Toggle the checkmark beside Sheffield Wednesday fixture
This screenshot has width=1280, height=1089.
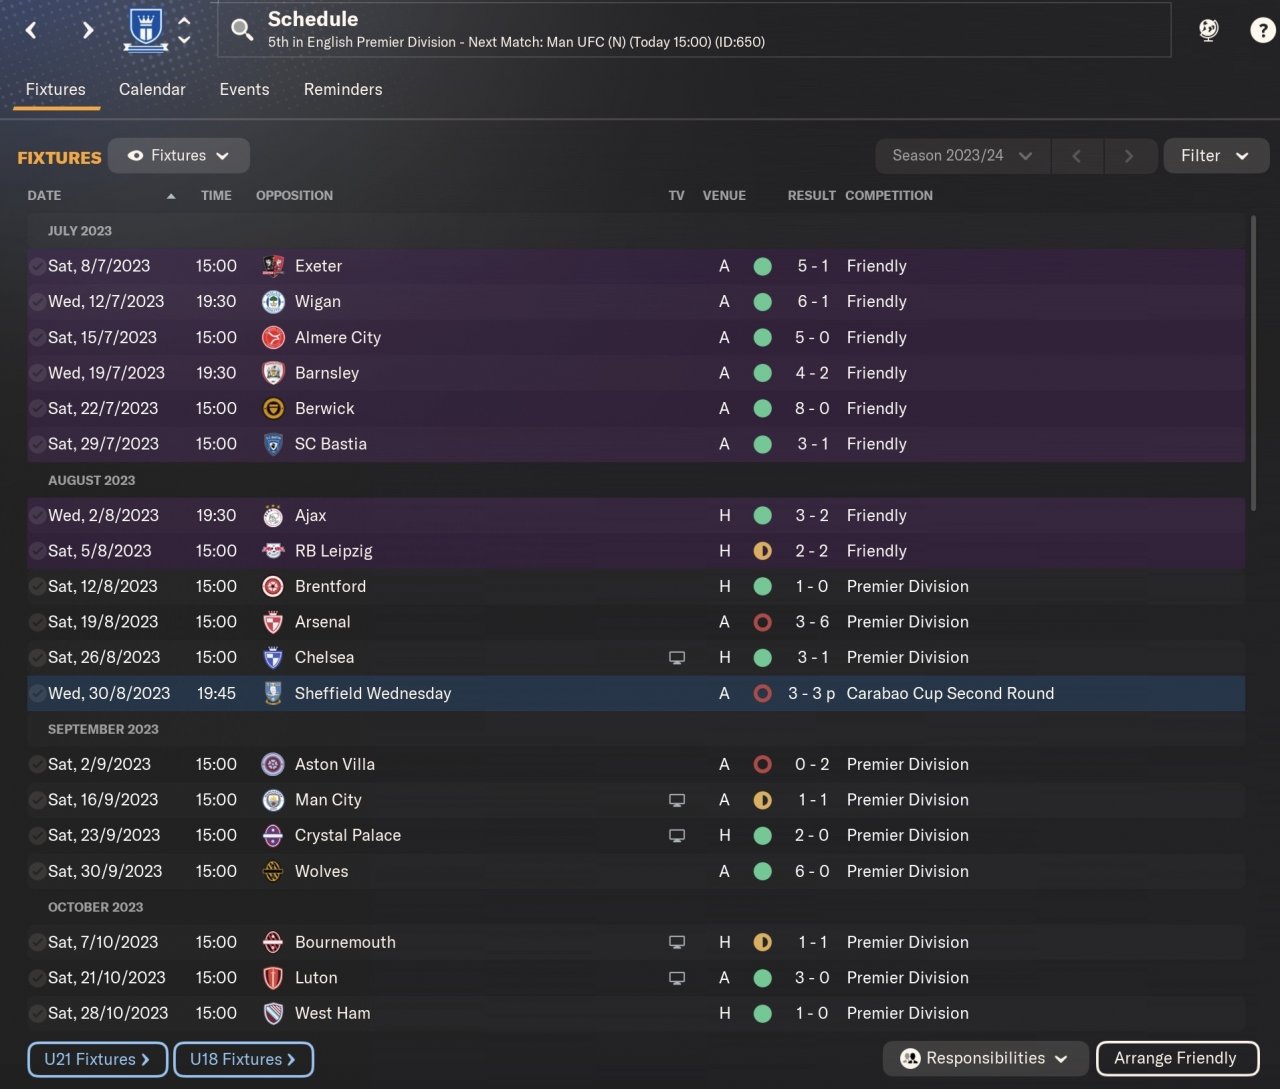[37, 693]
